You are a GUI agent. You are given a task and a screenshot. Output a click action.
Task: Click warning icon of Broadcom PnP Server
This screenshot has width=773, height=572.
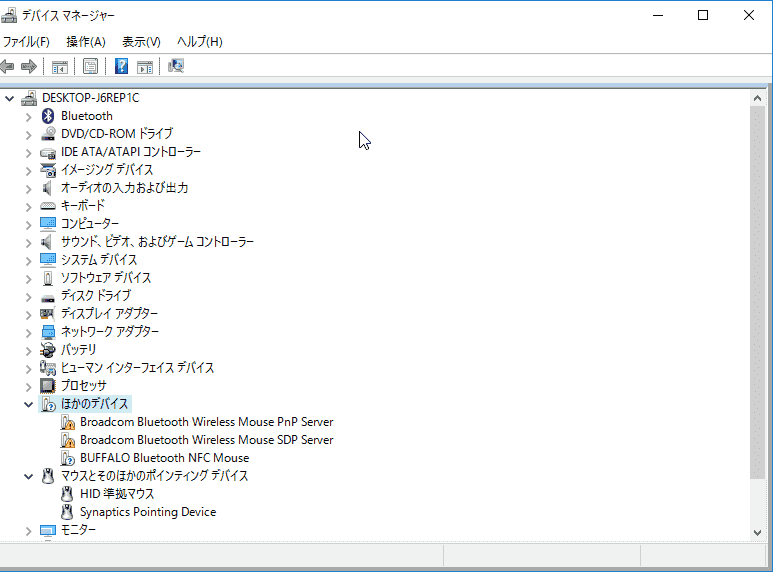(x=68, y=422)
